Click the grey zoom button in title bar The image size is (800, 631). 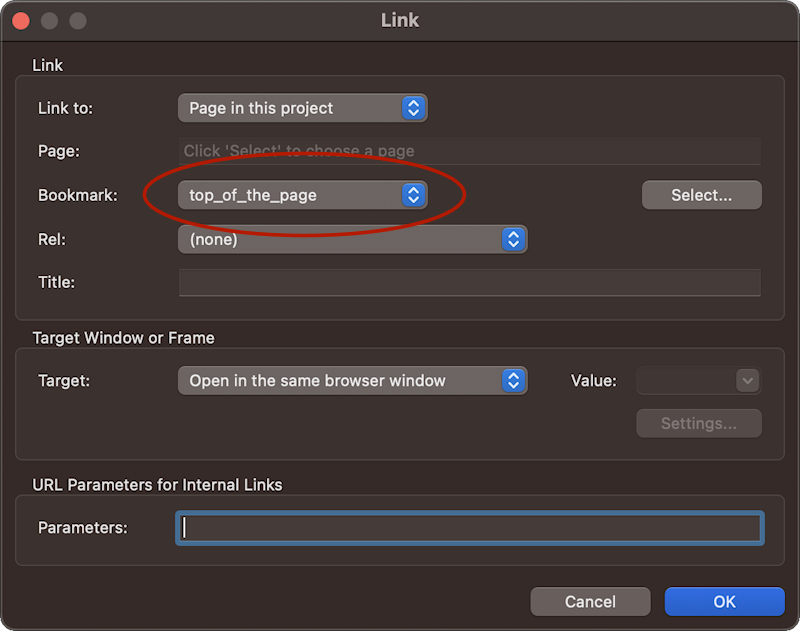pos(78,20)
